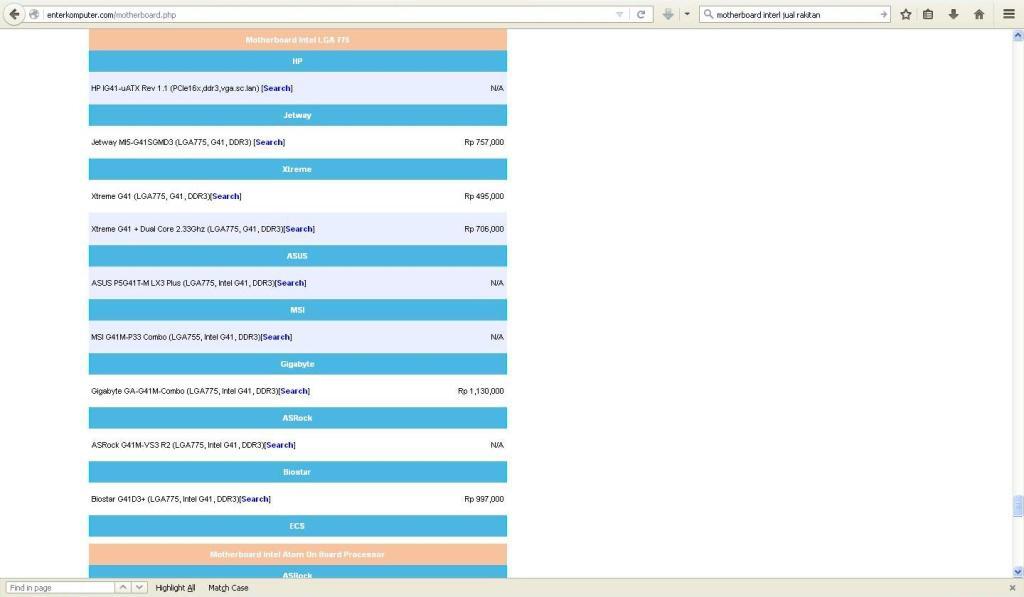This screenshot has width=1024, height=597.
Task: Toggle Highlight All in find bar
Action: pos(175,588)
